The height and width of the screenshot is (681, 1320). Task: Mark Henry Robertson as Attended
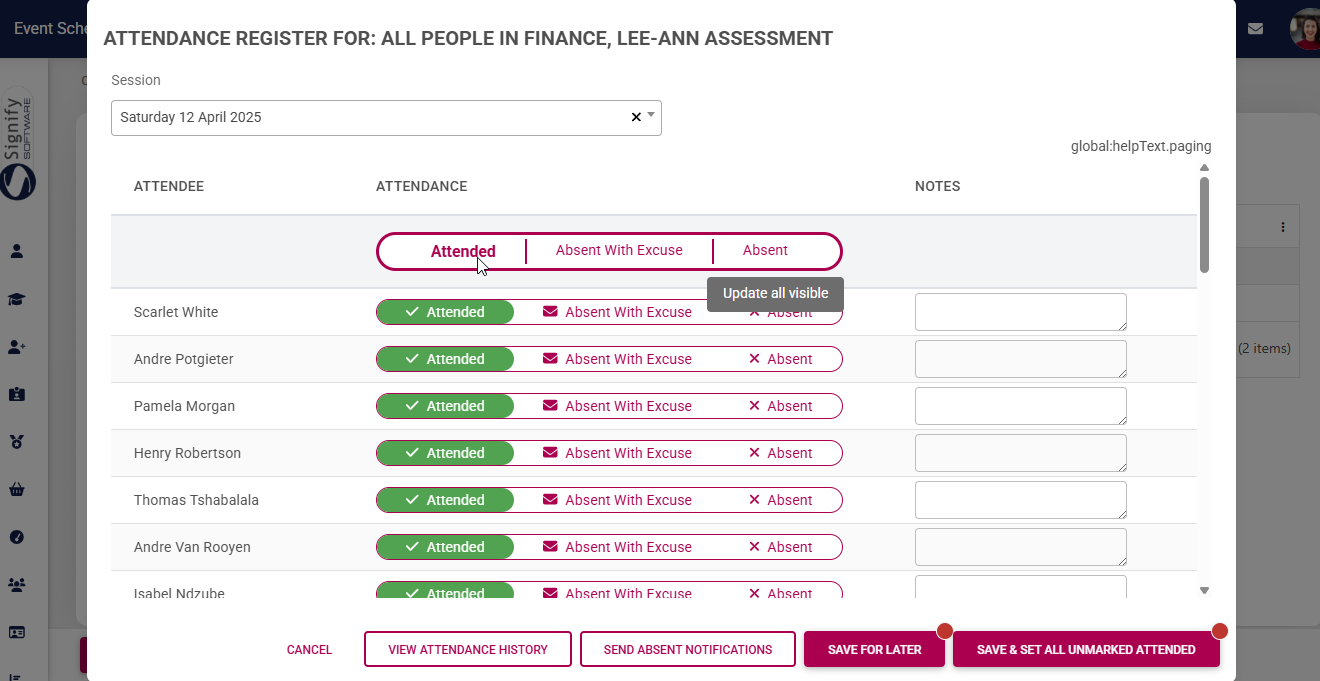click(x=445, y=453)
